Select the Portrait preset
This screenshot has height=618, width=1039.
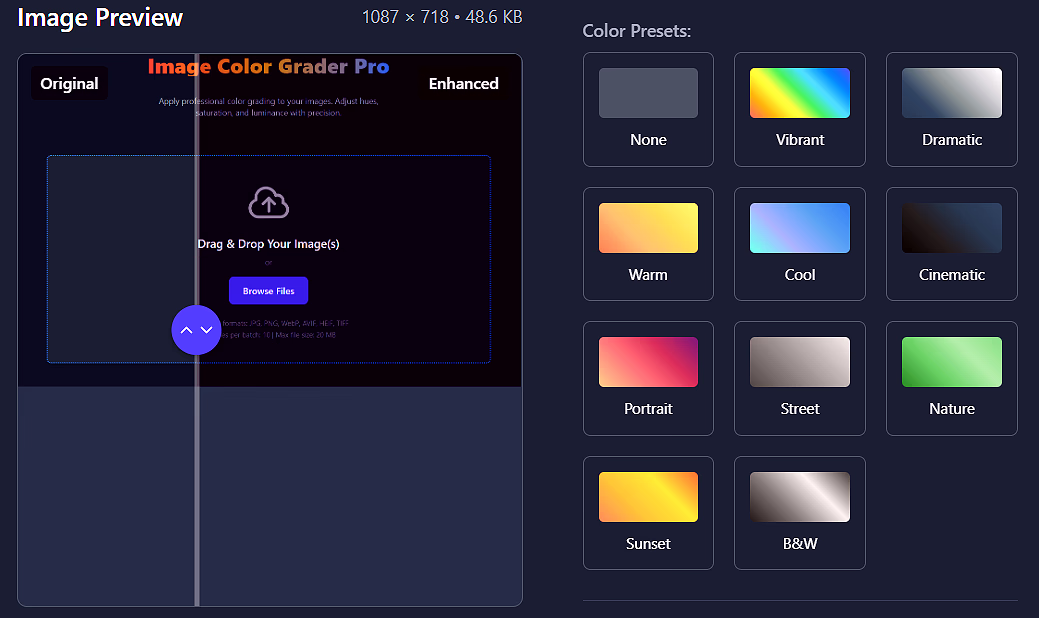pos(648,378)
